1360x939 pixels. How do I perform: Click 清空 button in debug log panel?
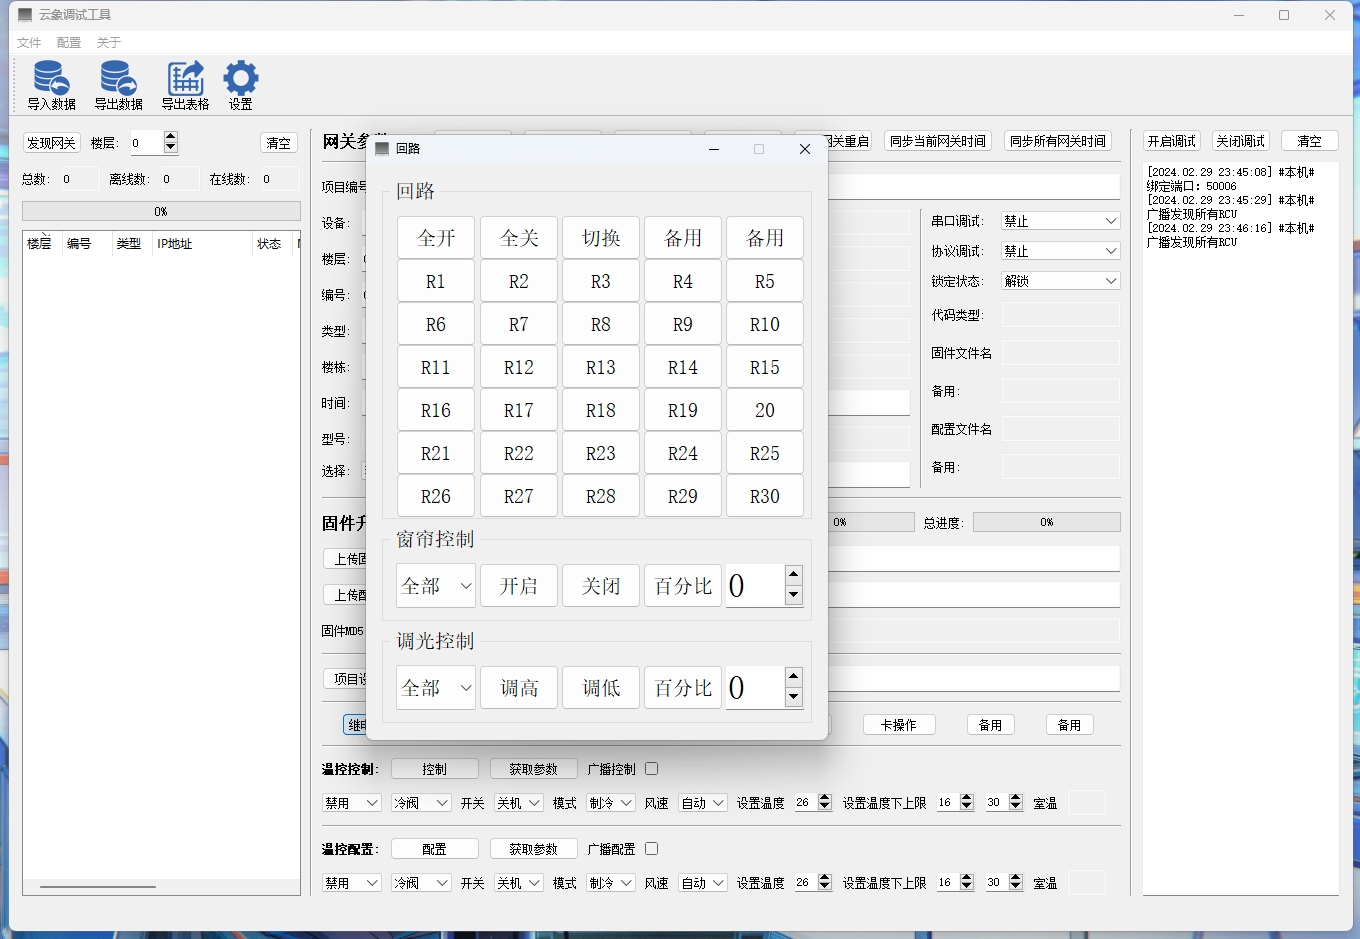[1310, 141]
